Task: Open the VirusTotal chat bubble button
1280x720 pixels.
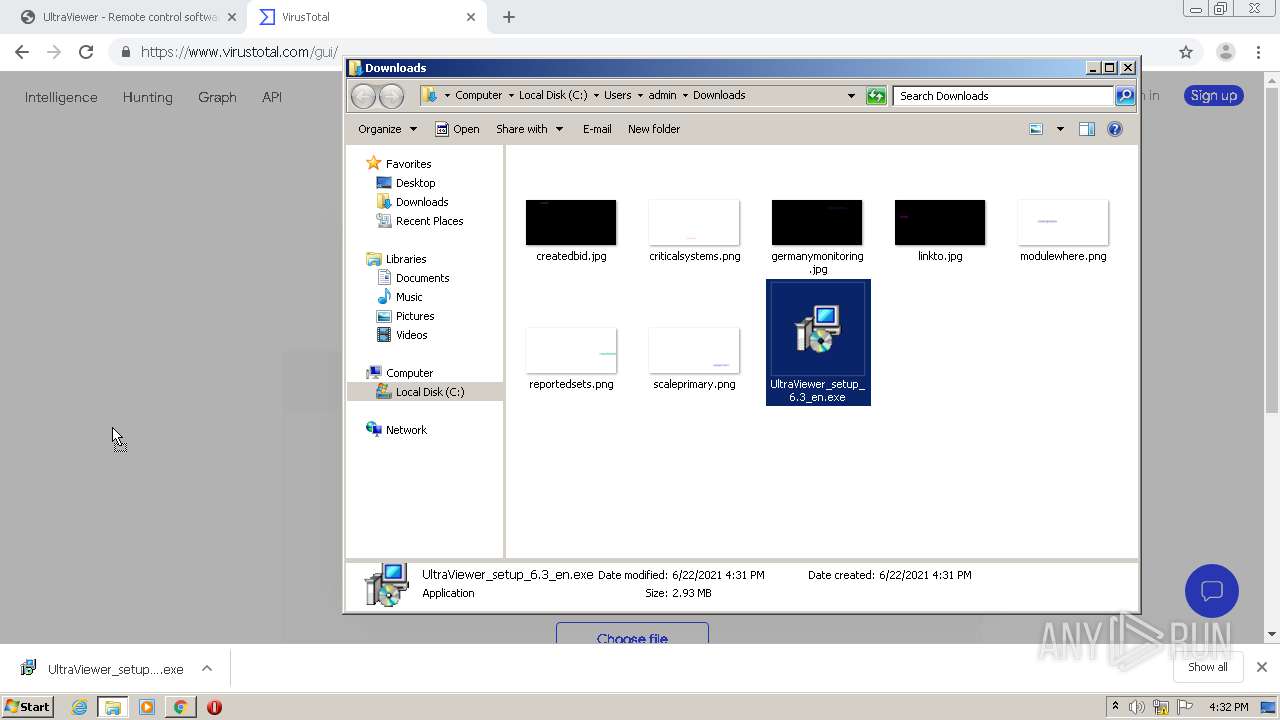Action: 1212,591
